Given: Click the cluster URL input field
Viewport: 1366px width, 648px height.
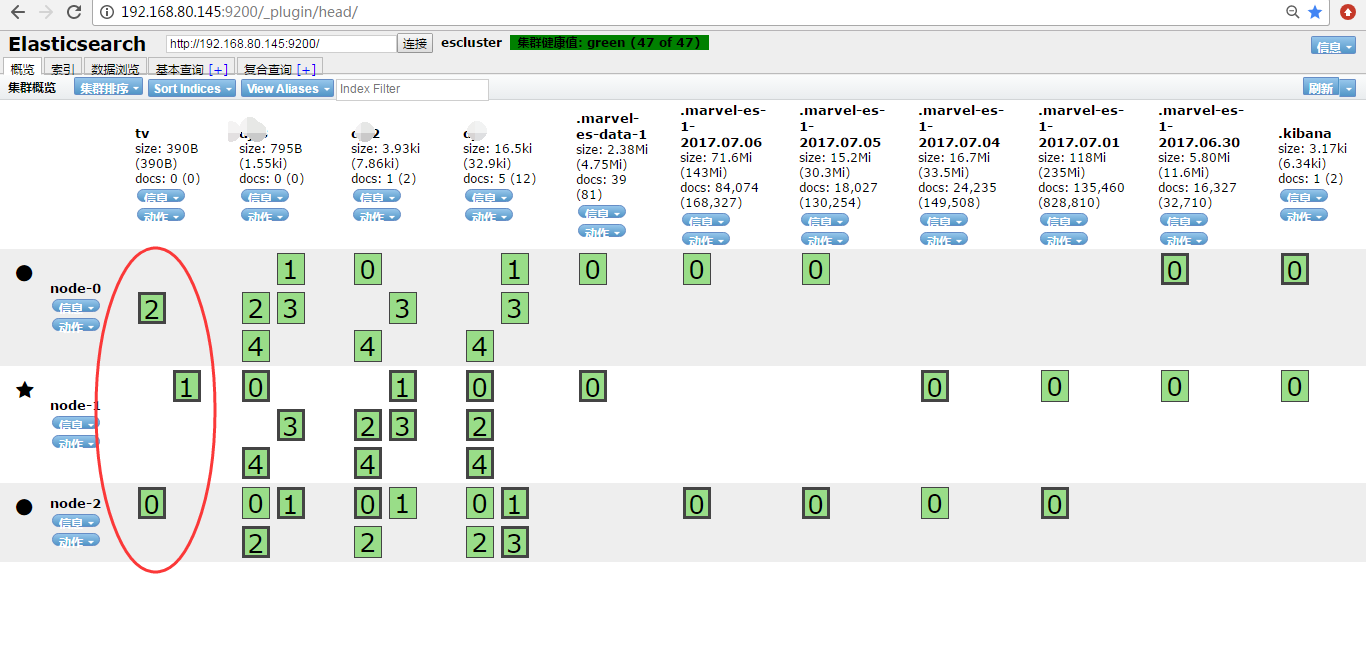Looking at the screenshot, I should pos(281,44).
